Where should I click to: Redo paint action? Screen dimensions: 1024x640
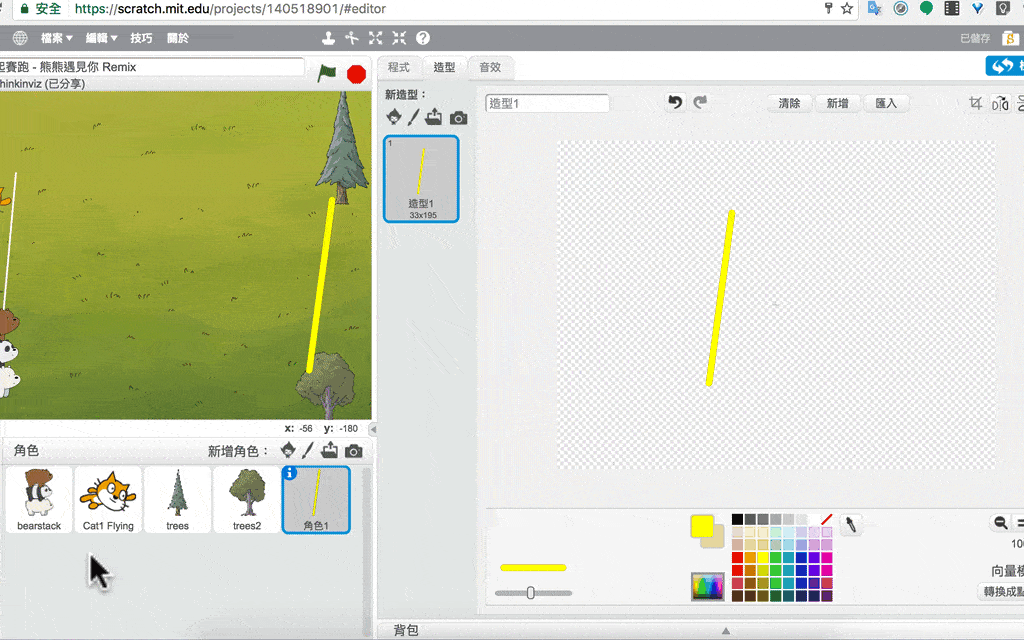point(700,103)
